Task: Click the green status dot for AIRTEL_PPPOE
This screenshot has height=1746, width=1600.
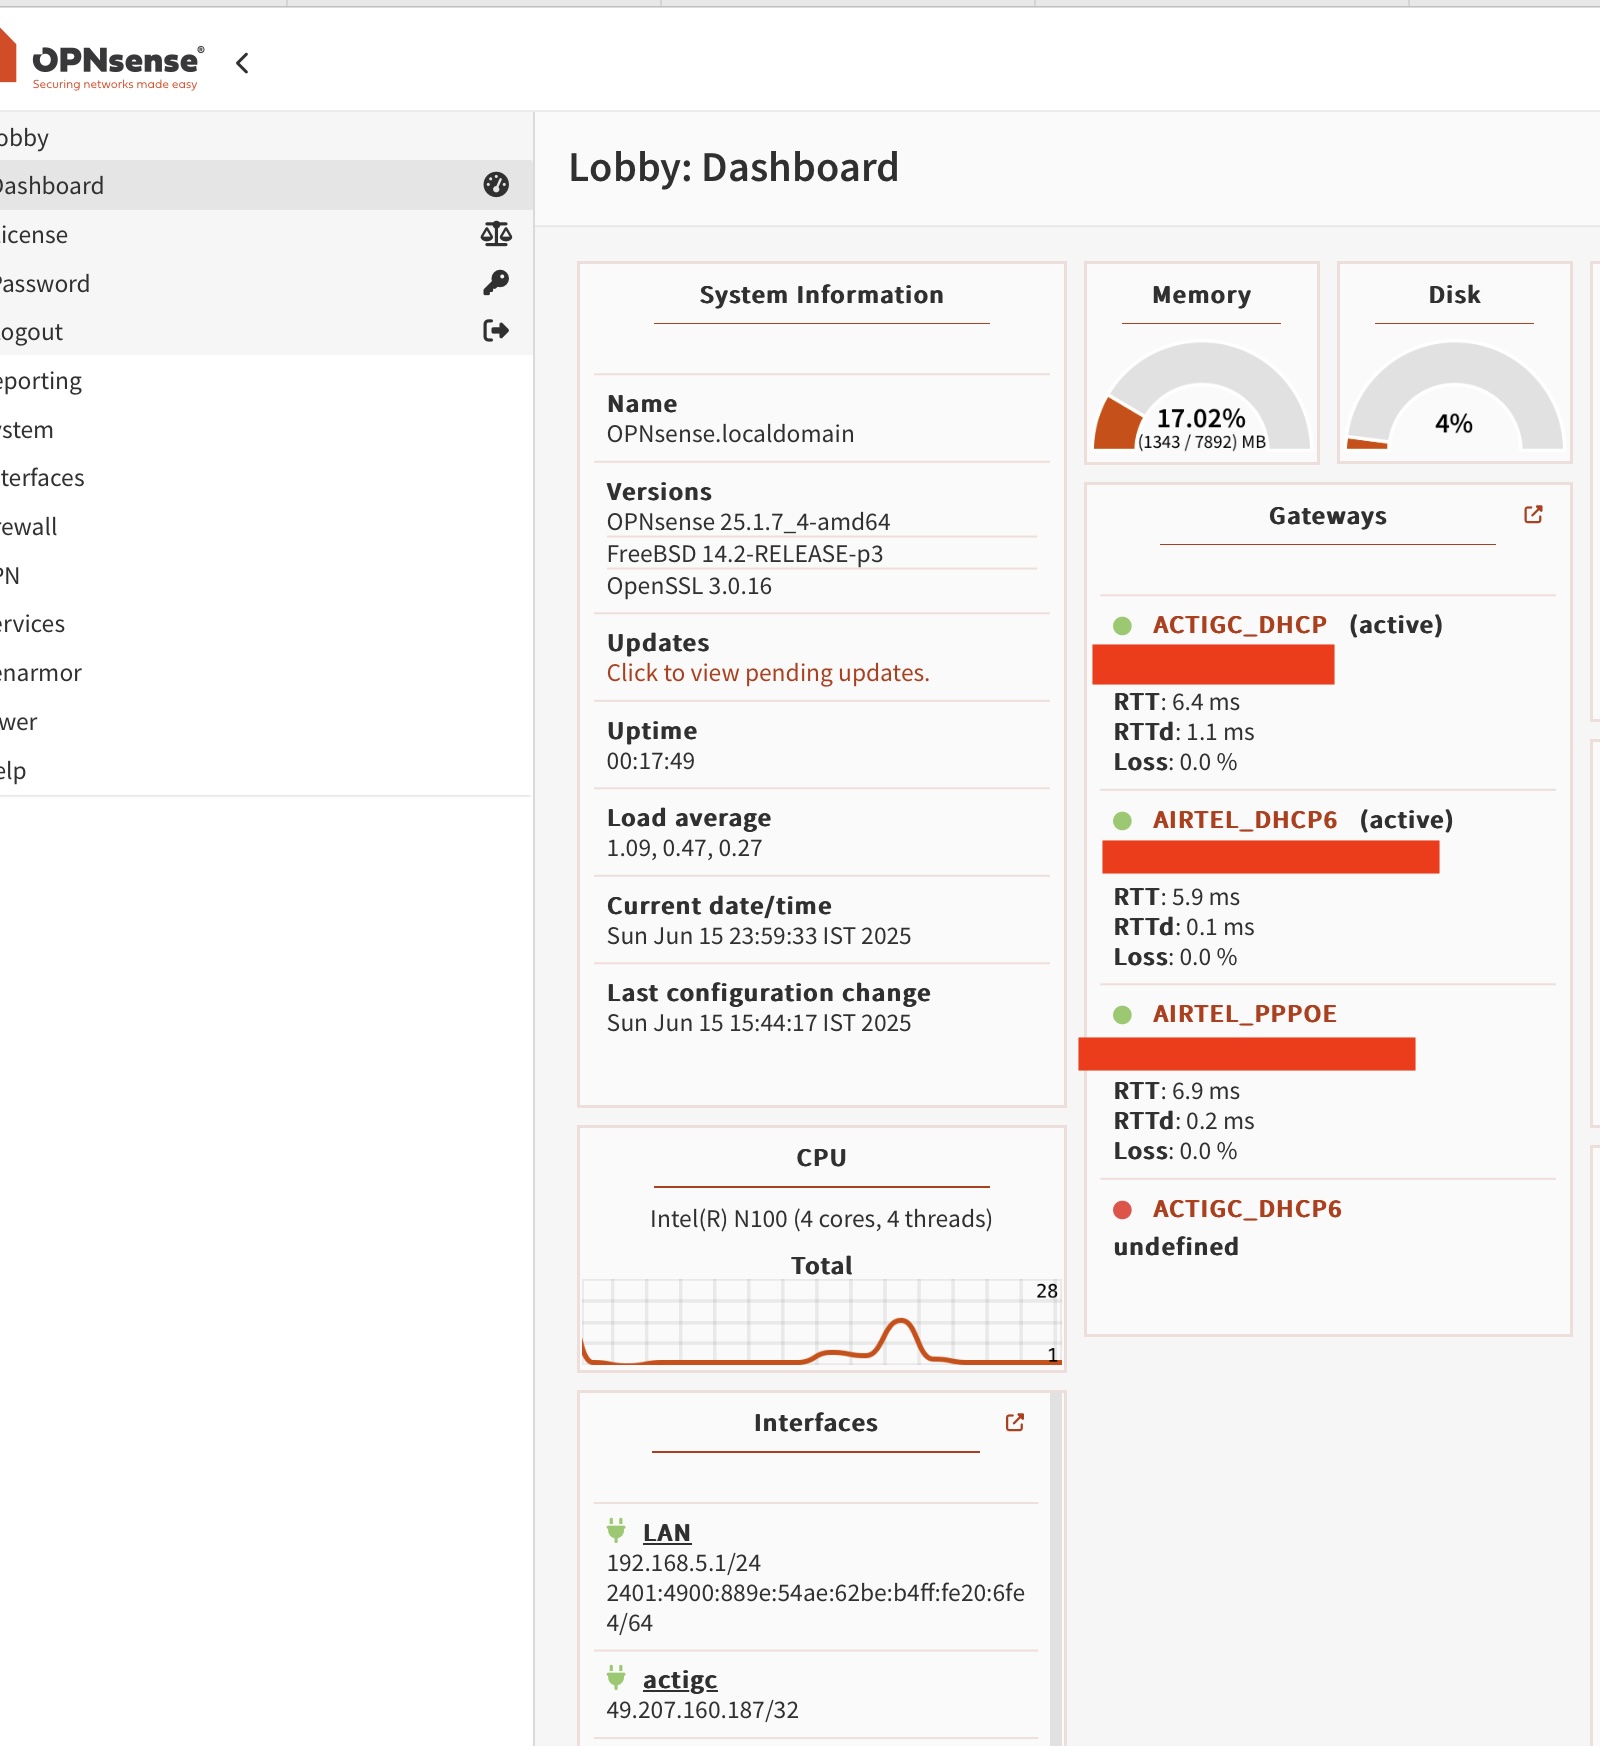Action: (1122, 1015)
